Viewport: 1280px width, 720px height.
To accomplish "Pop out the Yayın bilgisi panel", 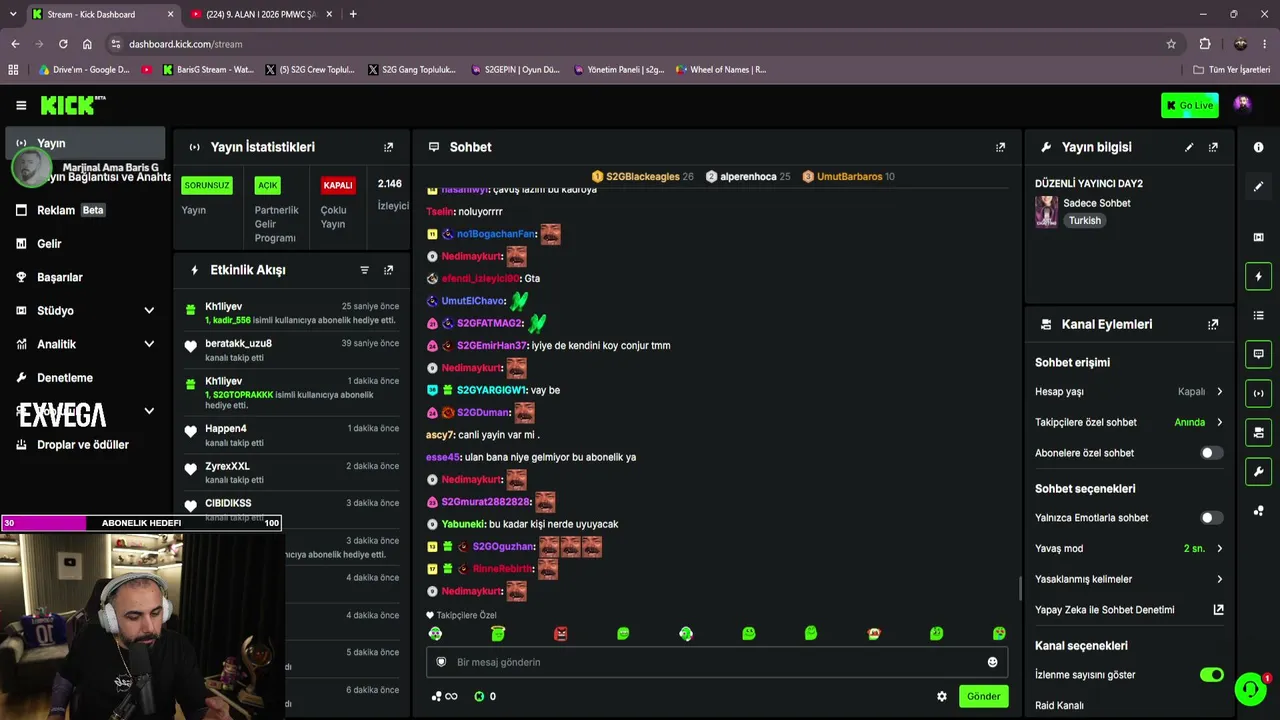I will [x=1213, y=147].
